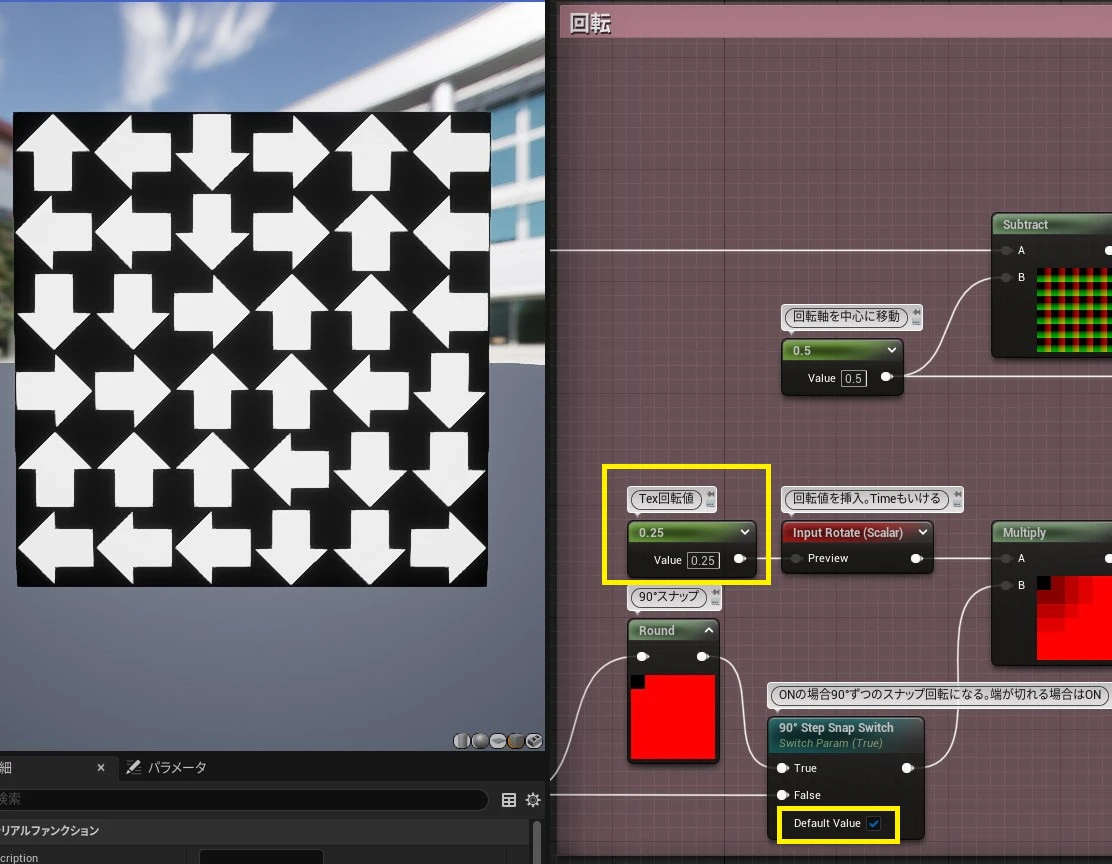Image resolution: width=1112 pixels, height=864 pixels.
Task: Toggle Default Value checkbox on Snap Switch
Action: (x=874, y=824)
